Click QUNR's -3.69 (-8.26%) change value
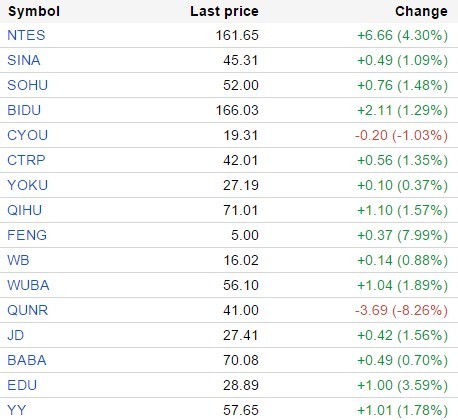The width and height of the screenshot is (458, 420). pyautogui.click(x=401, y=310)
